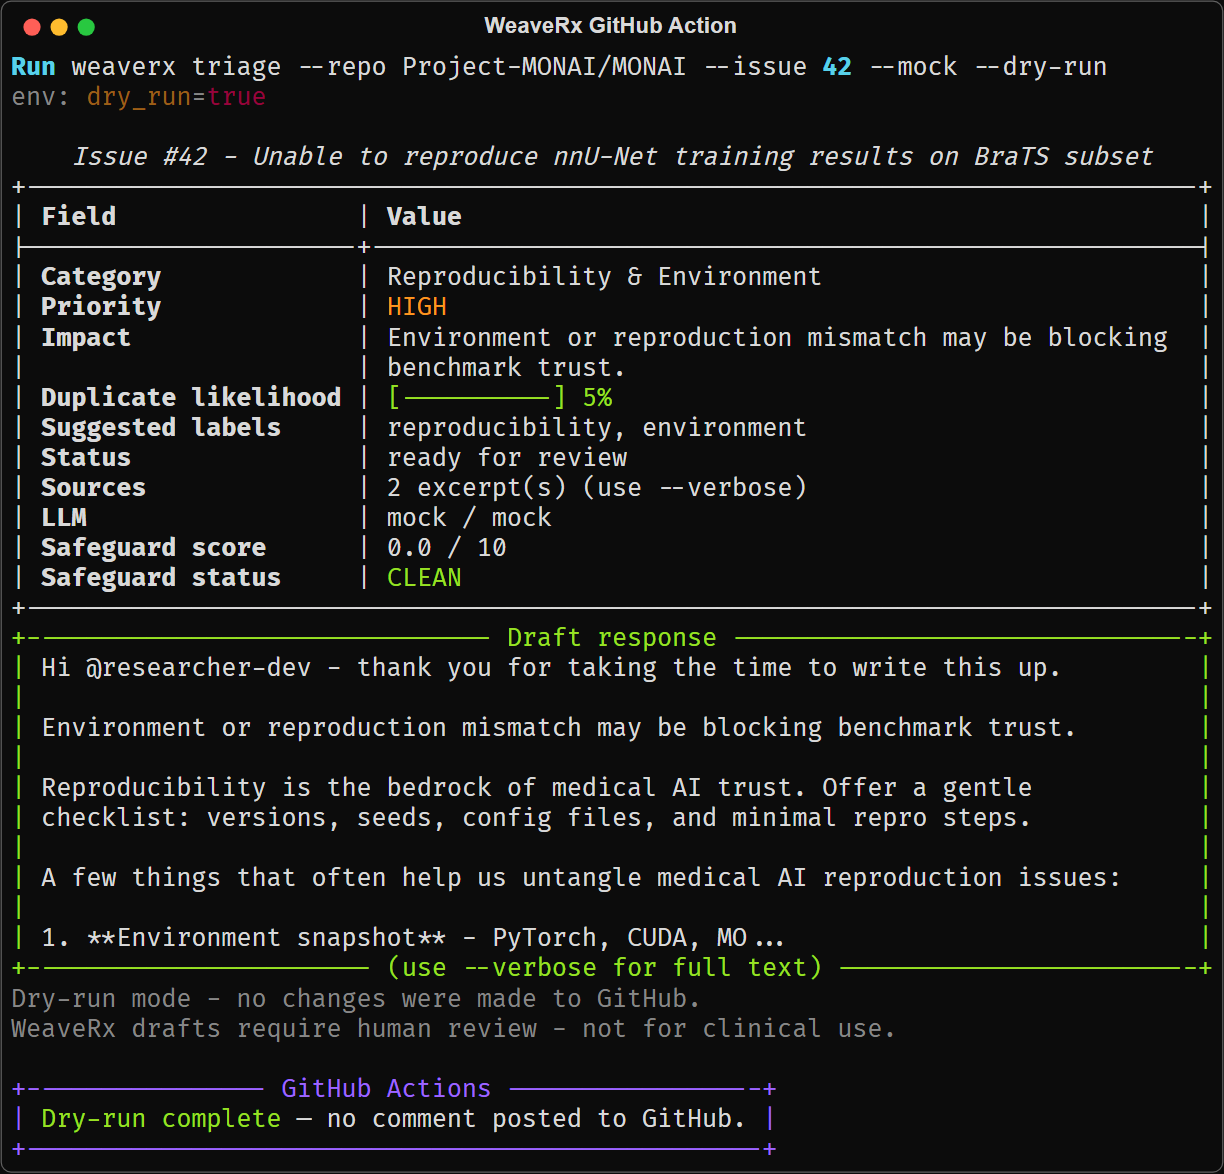This screenshot has height=1174, width=1224.
Task: Click 'reproducibility, environment' labels value
Action: click(x=597, y=427)
